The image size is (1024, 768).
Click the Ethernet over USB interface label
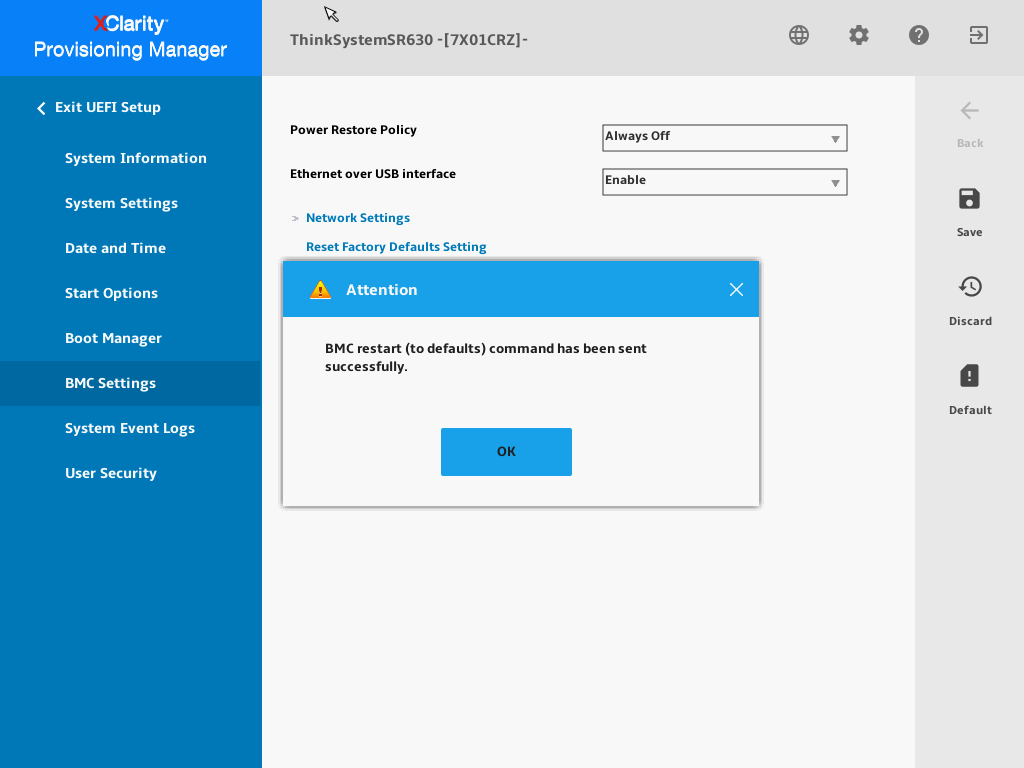pyautogui.click(x=373, y=174)
